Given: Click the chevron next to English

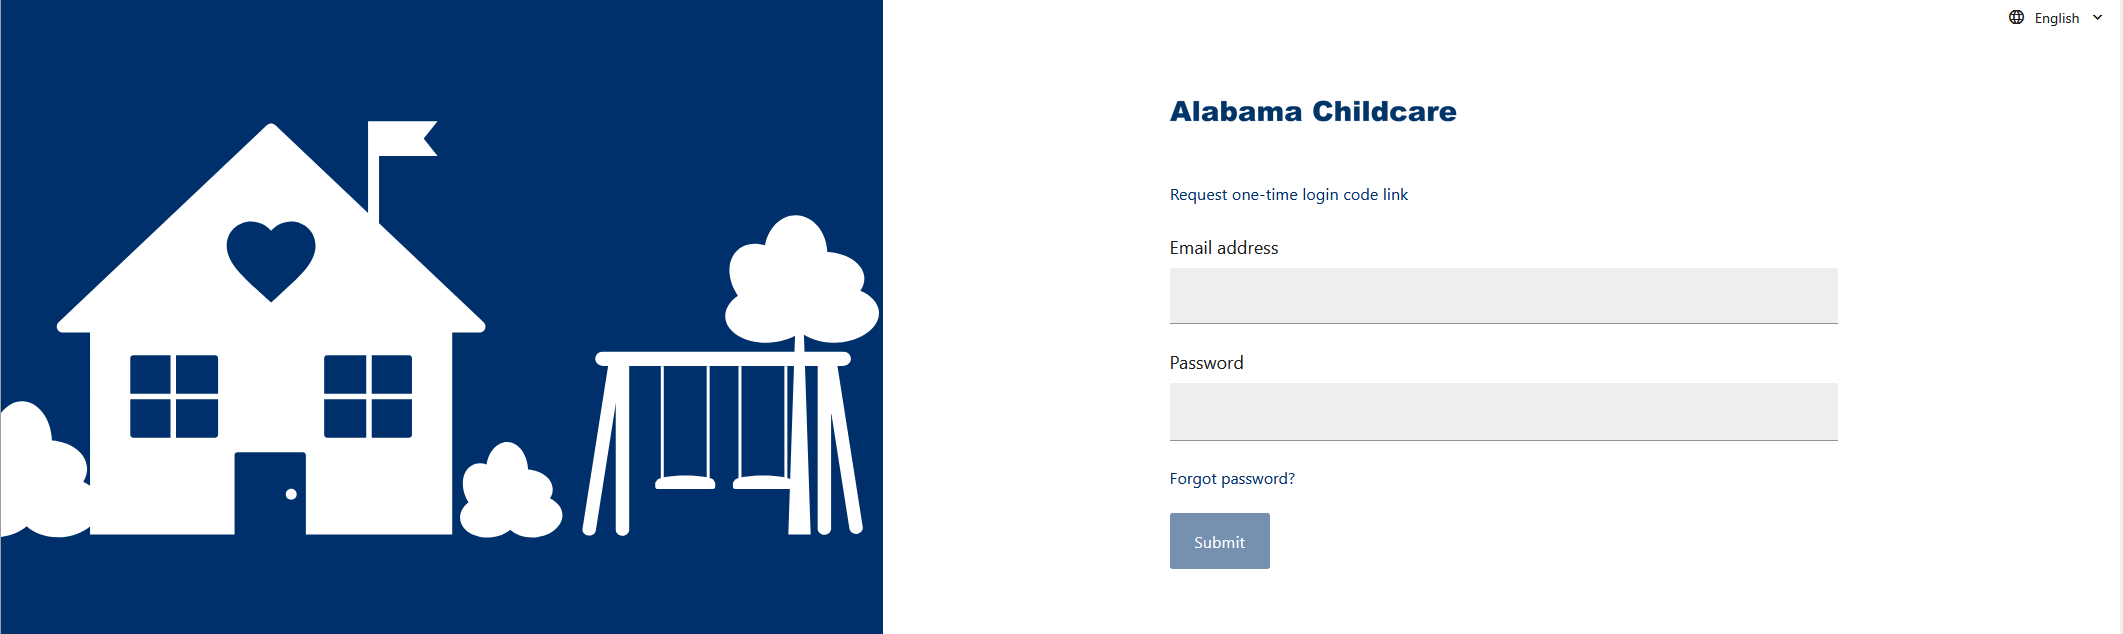Looking at the screenshot, I should pos(2097,17).
